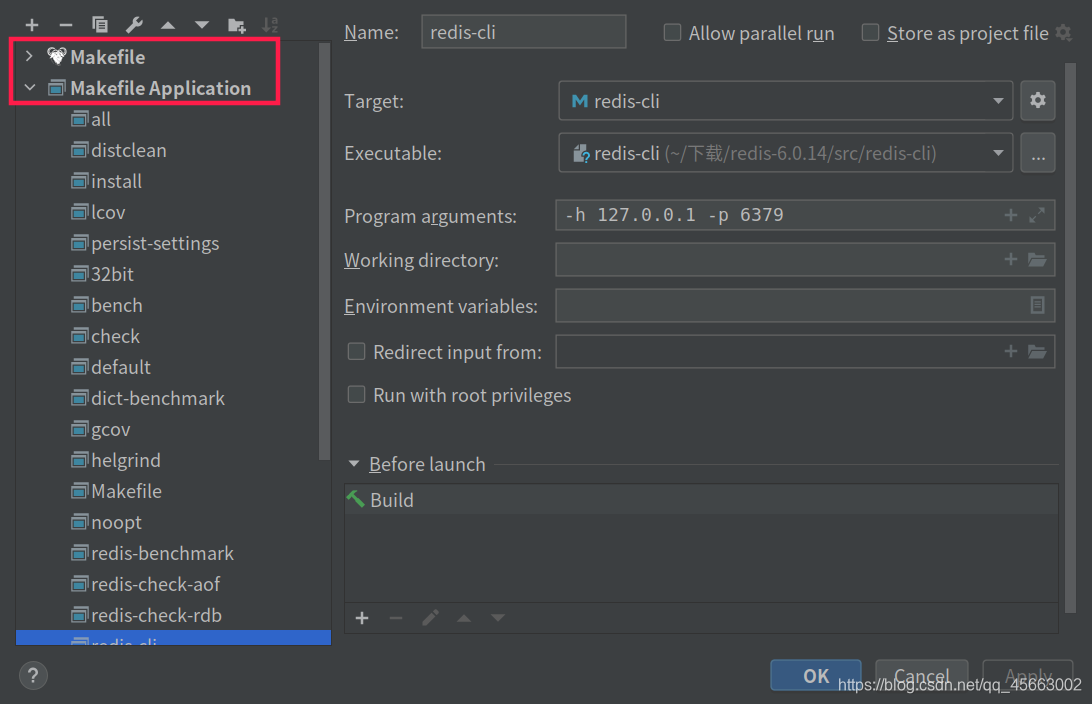This screenshot has width=1092, height=704.
Task: Enable Allow parallel run
Action: (x=672, y=32)
